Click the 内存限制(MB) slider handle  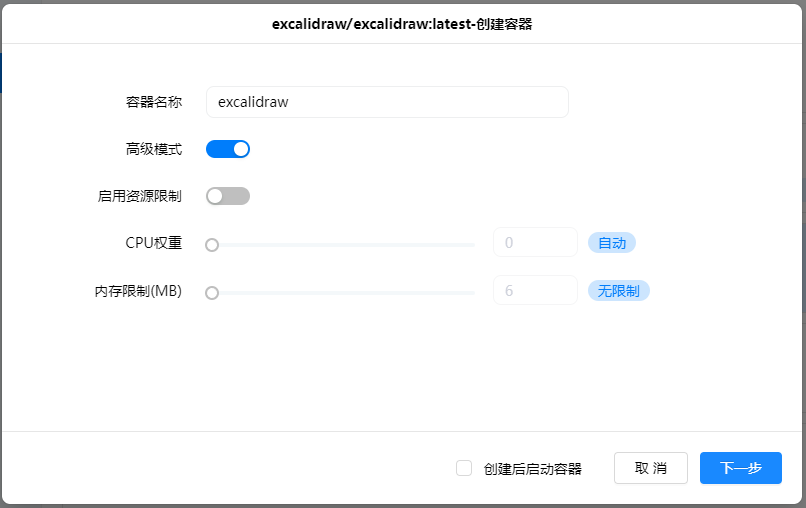[212, 293]
